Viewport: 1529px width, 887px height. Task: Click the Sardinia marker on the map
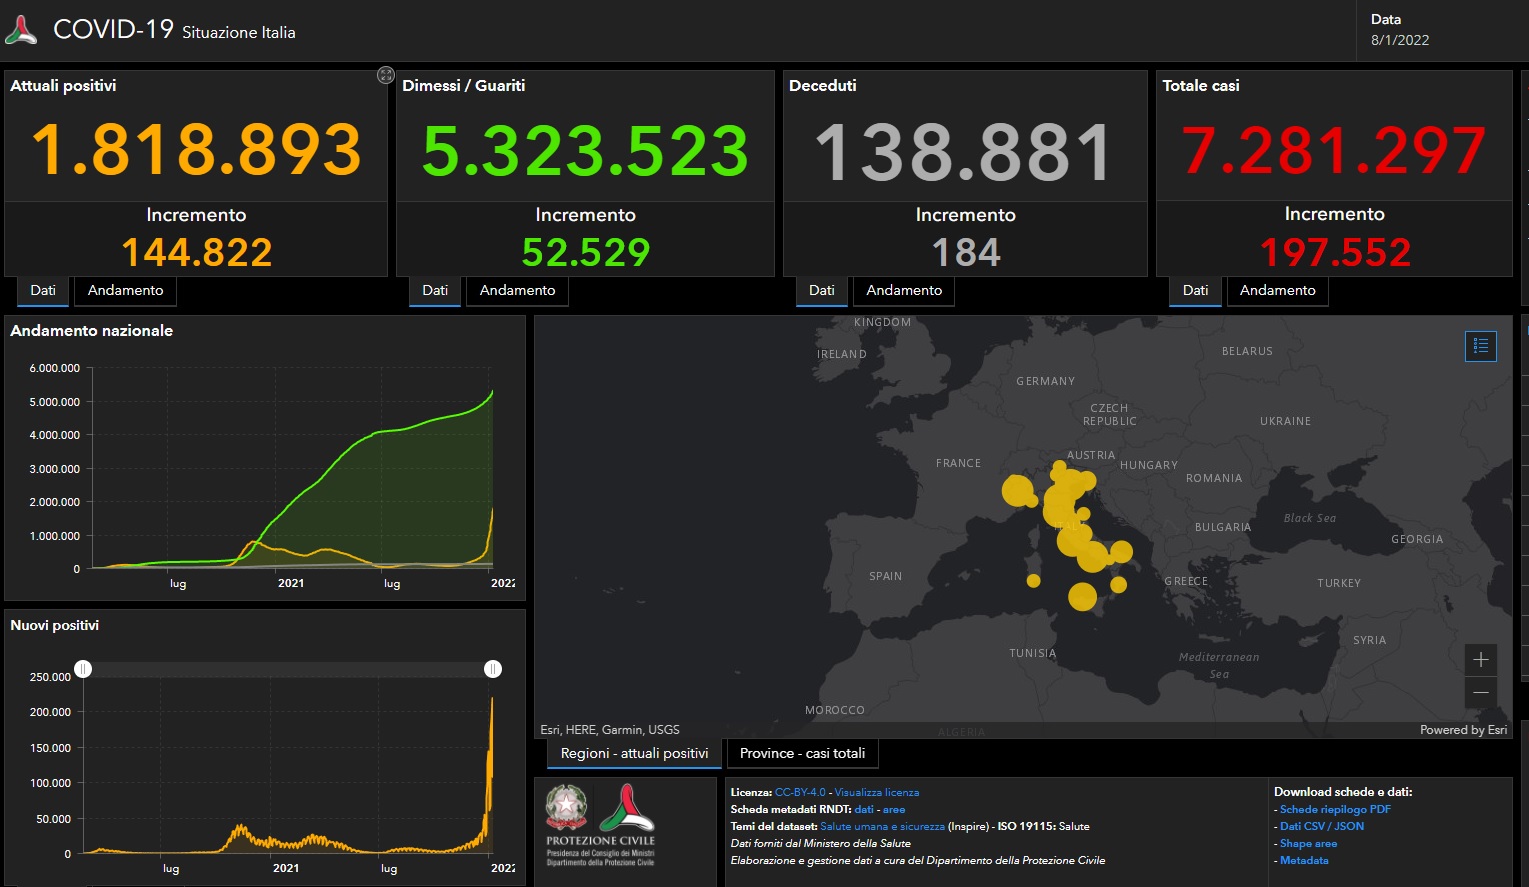coord(1033,580)
